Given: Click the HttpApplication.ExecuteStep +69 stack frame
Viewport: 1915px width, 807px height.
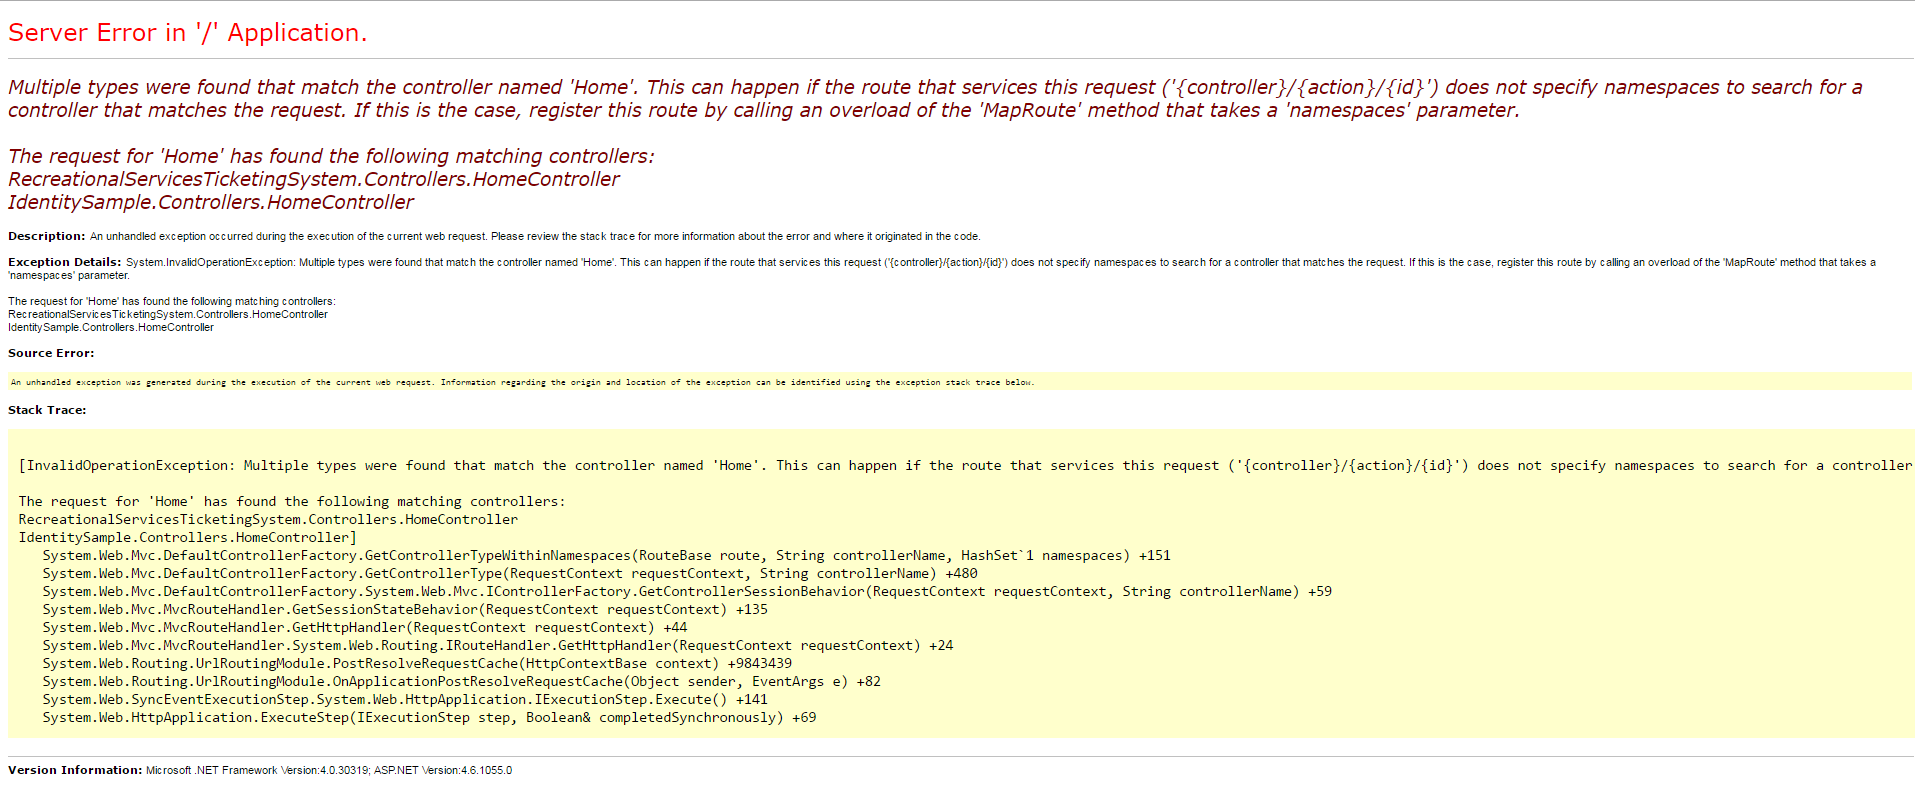Looking at the screenshot, I should click(429, 717).
